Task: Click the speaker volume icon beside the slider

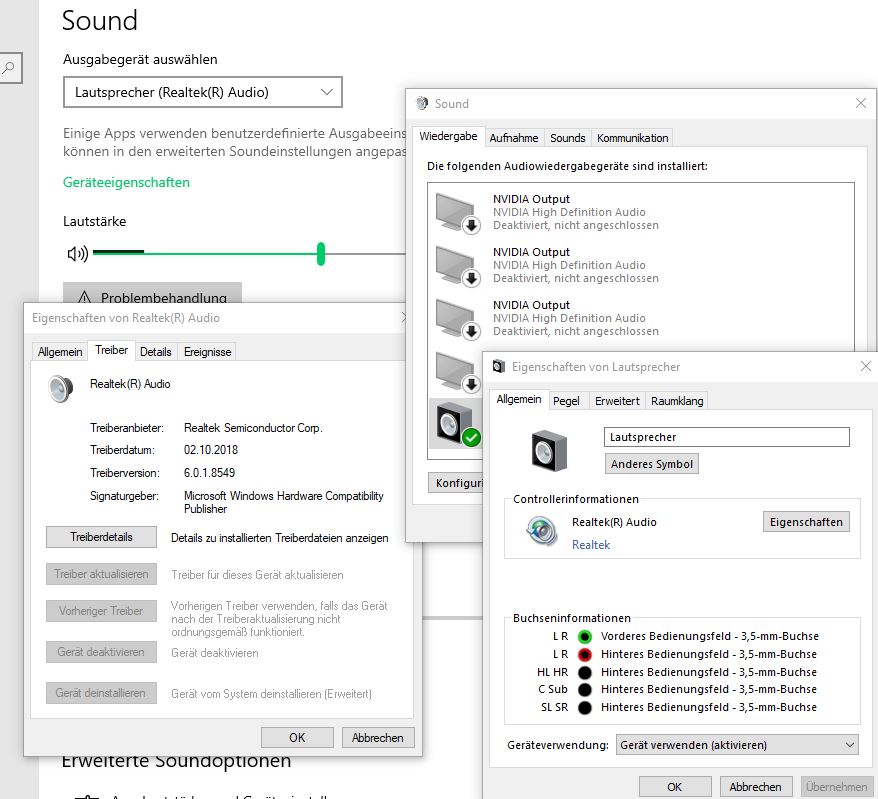Action: [x=78, y=254]
